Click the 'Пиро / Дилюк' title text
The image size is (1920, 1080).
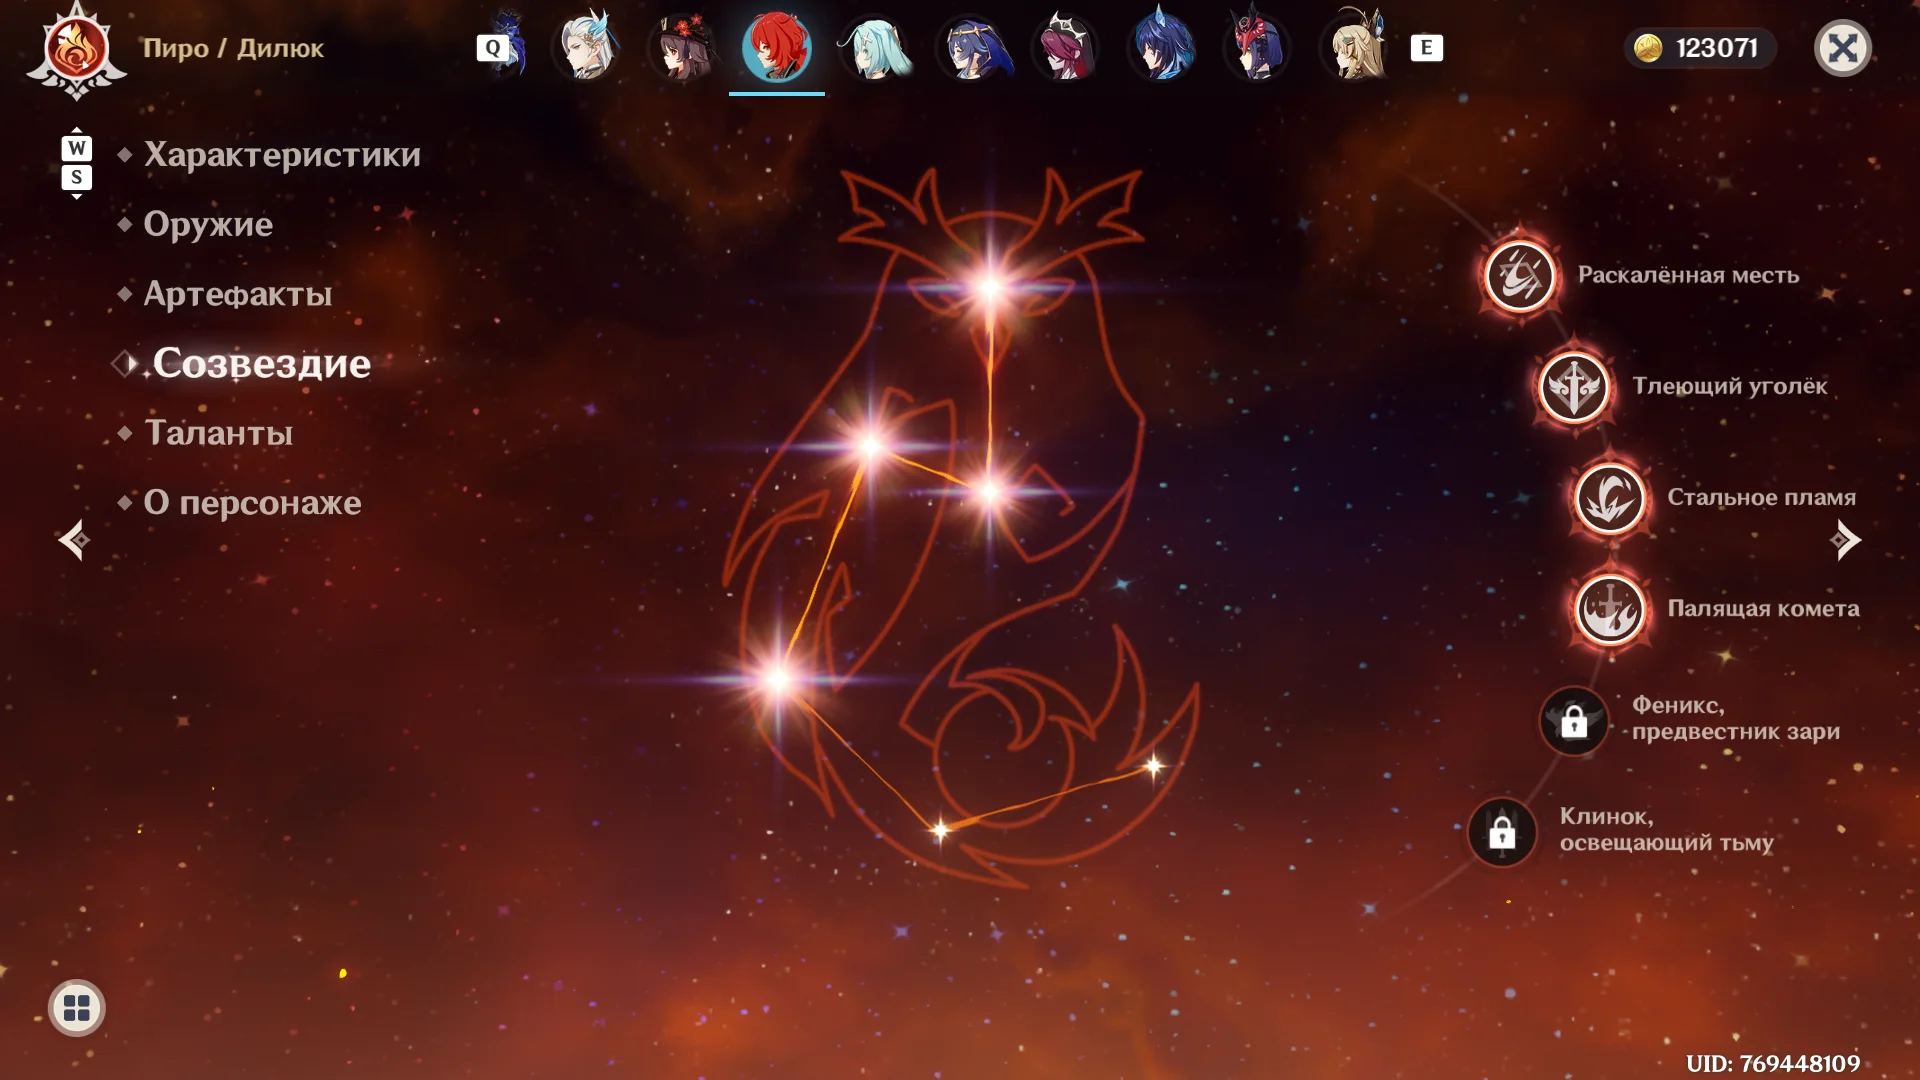233,48
